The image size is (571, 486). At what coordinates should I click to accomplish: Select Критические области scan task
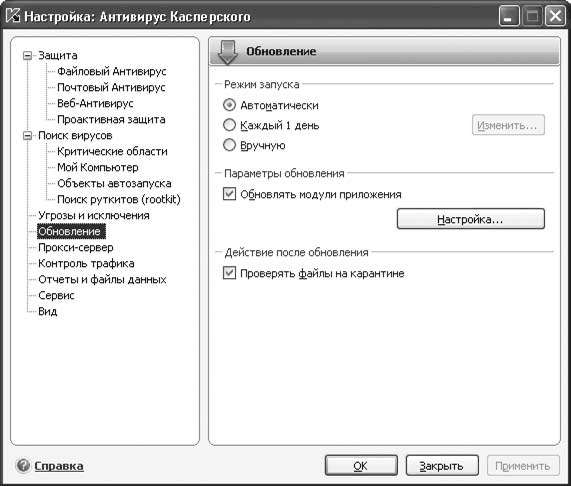click(113, 151)
